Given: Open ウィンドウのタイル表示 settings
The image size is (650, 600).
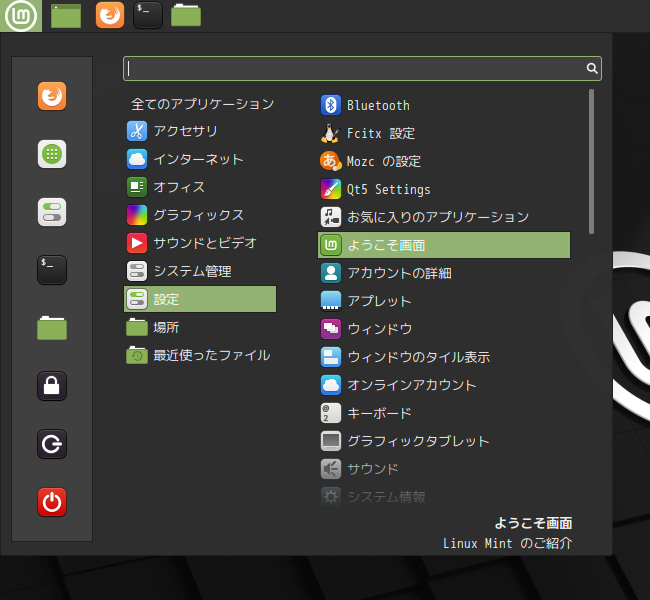Looking at the screenshot, I should coord(444,357).
